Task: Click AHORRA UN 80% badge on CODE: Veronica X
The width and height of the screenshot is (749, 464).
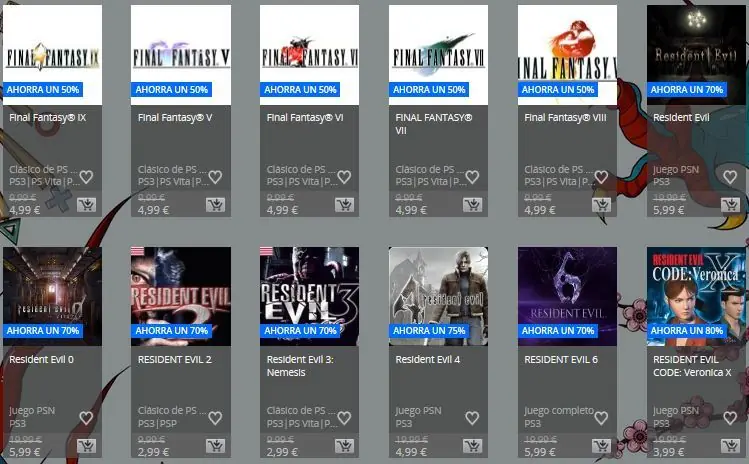Action: pyautogui.click(x=686, y=331)
